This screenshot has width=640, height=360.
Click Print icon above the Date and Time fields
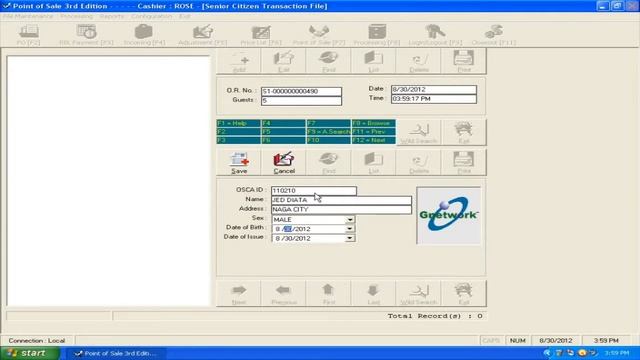(464, 61)
